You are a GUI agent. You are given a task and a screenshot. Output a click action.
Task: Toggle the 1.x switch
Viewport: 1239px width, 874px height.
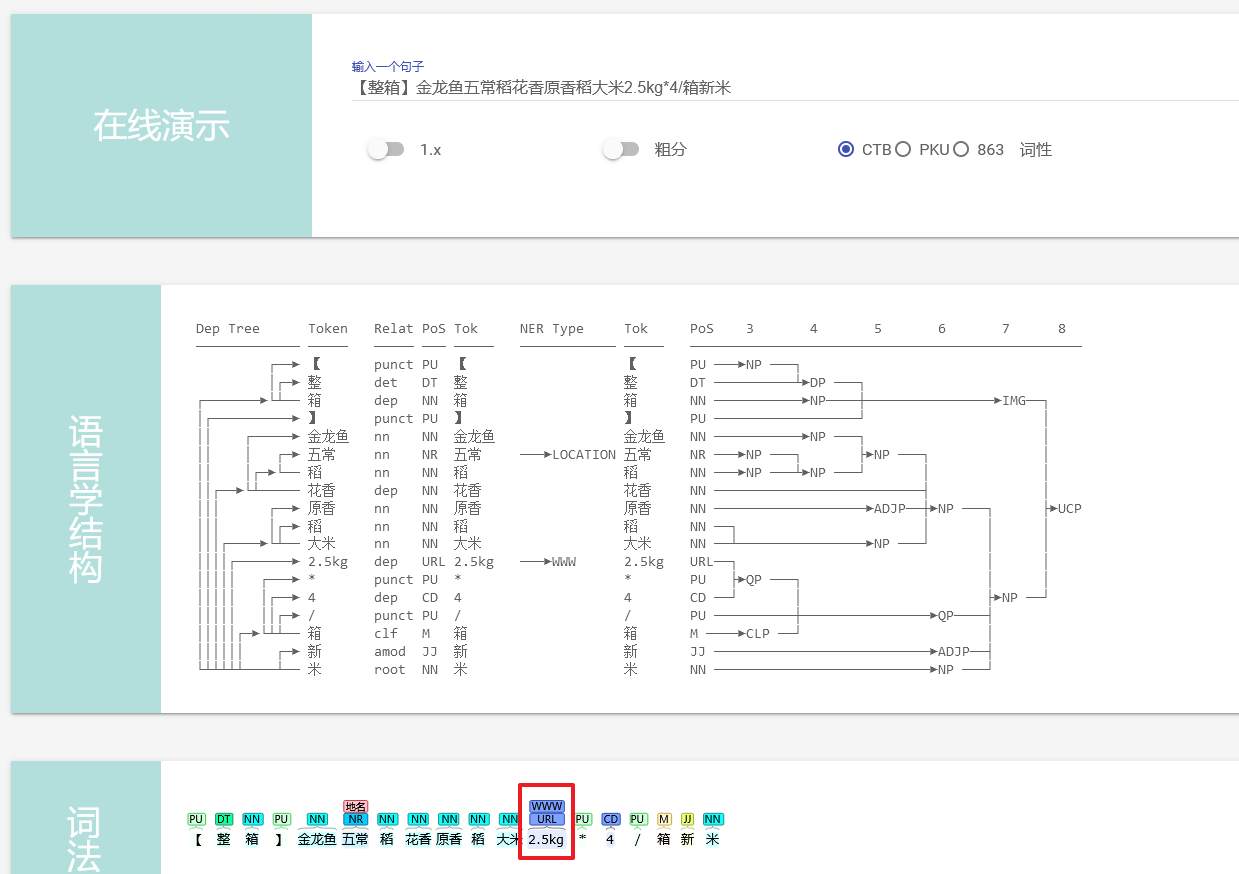pos(387,148)
